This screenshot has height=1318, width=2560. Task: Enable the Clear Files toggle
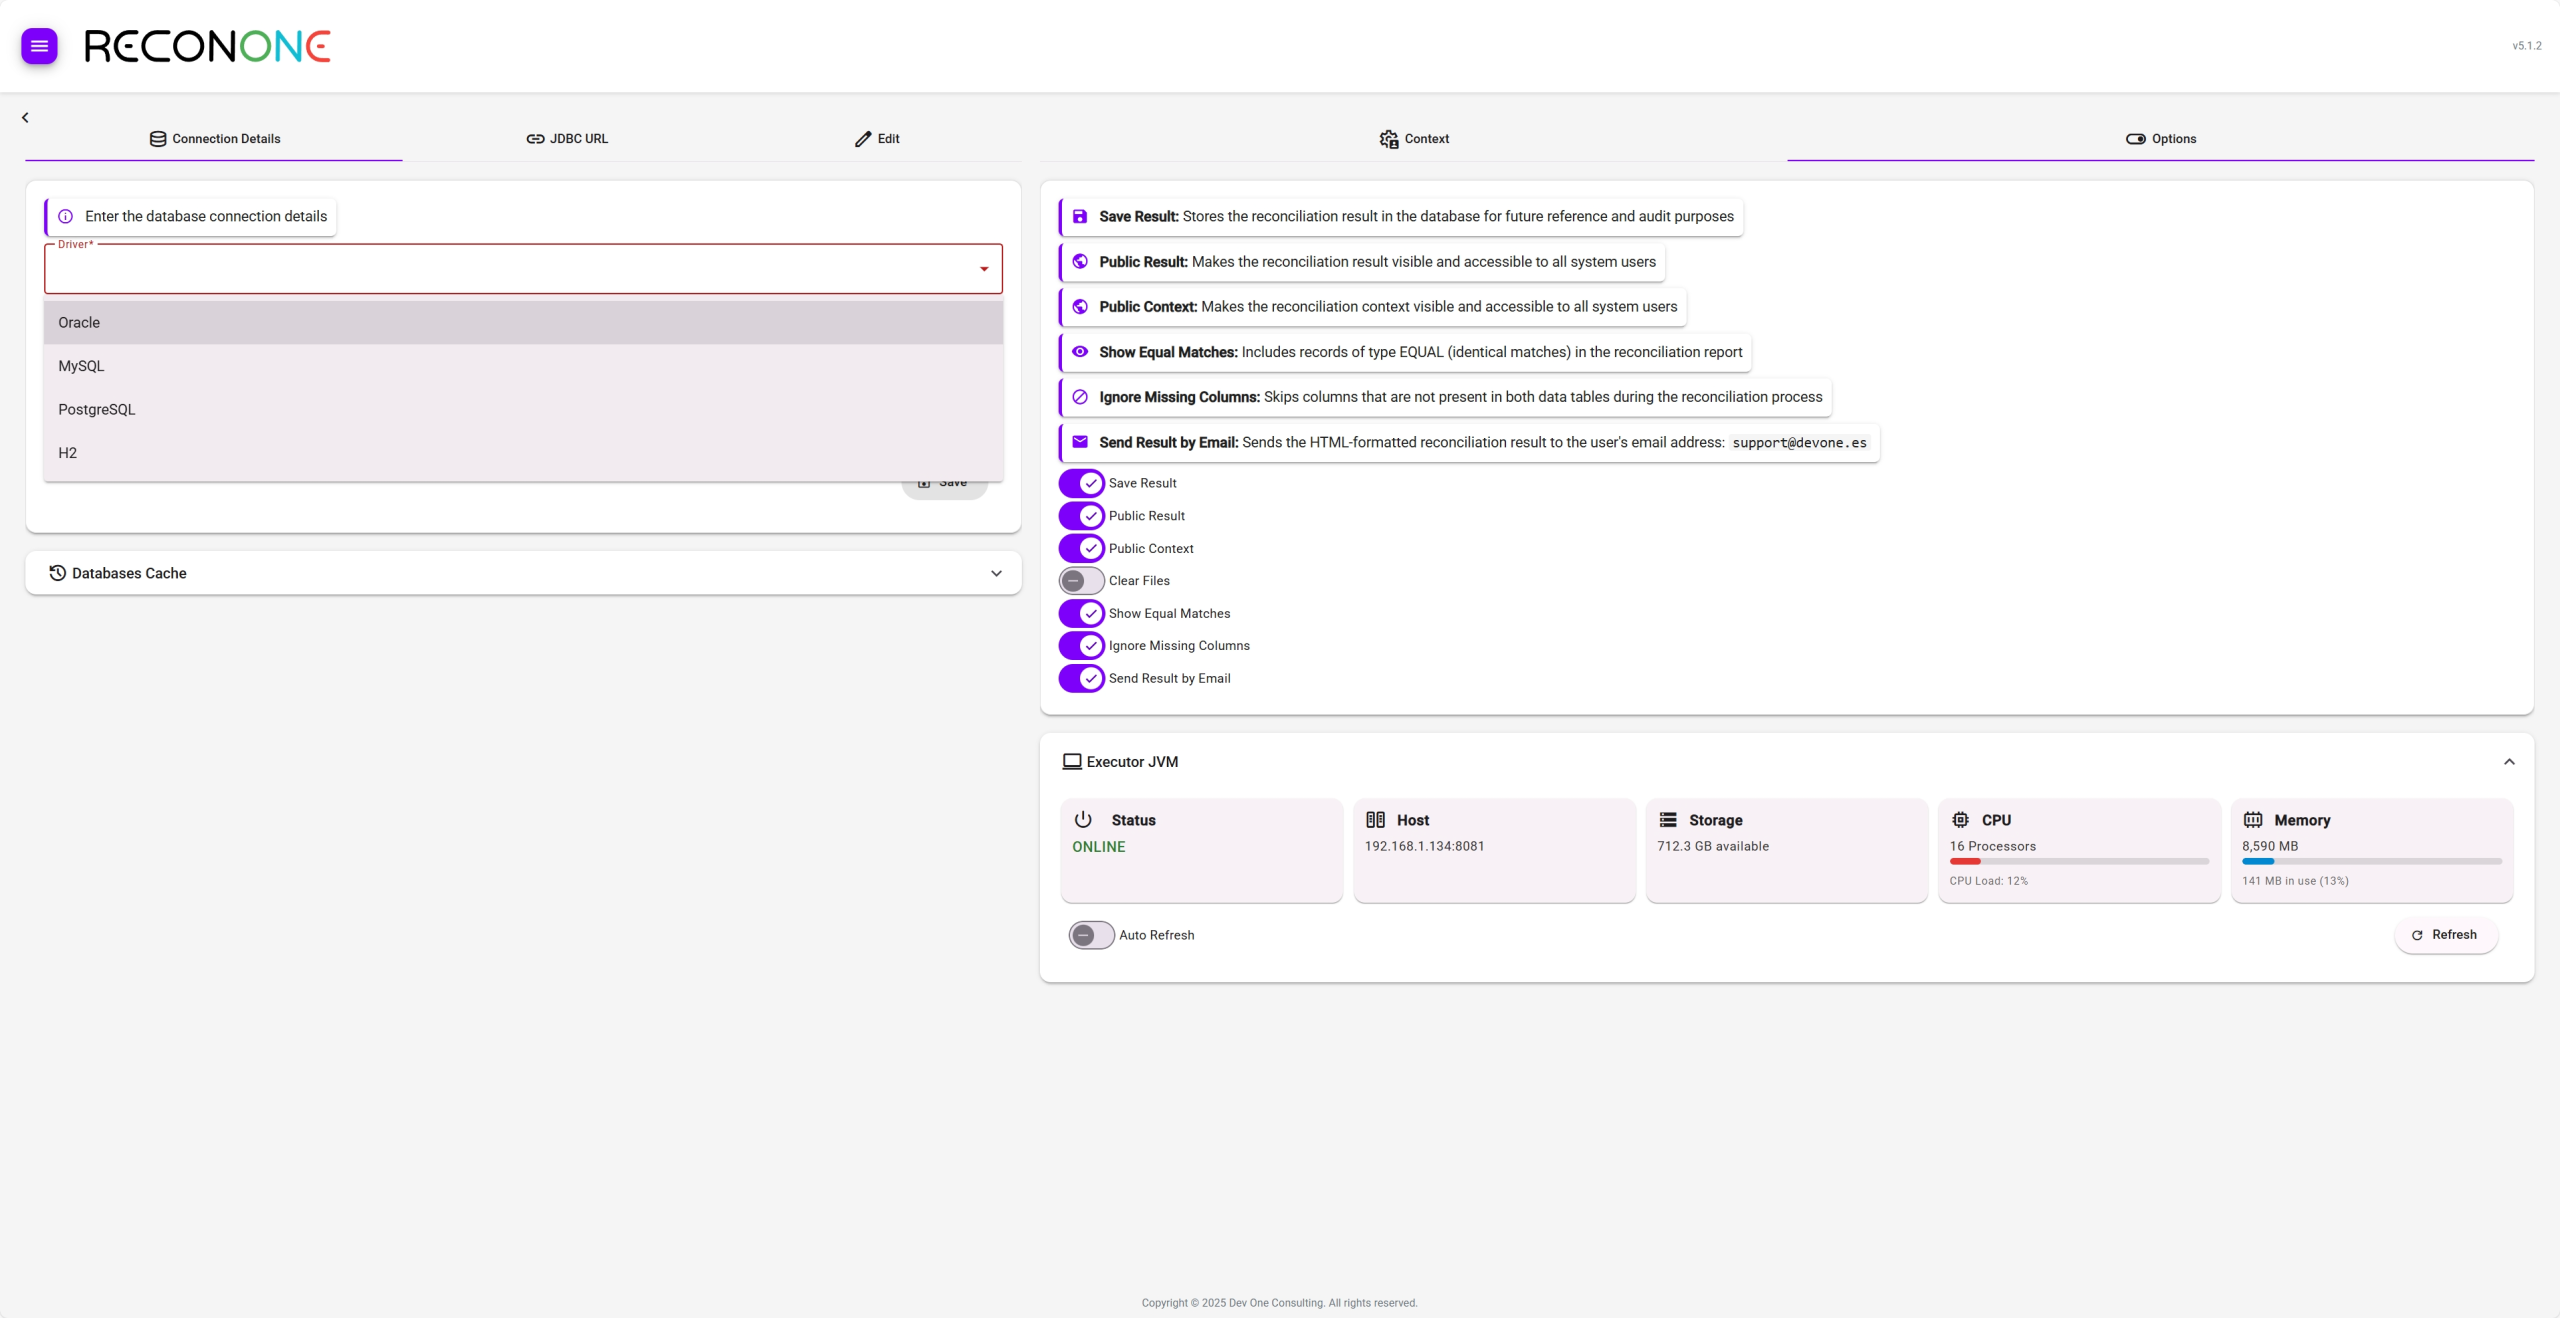click(1082, 581)
